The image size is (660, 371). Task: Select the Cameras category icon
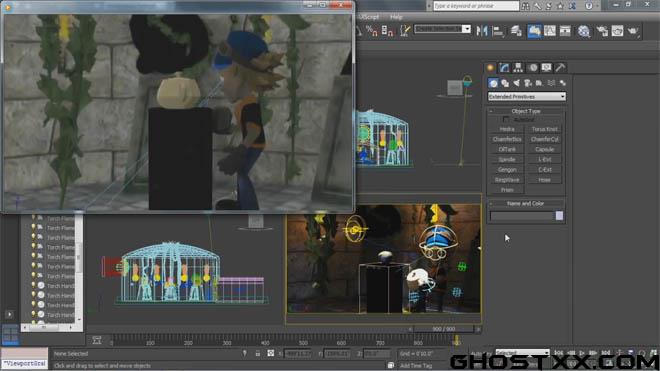pyautogui.click(x=528, y=83)
